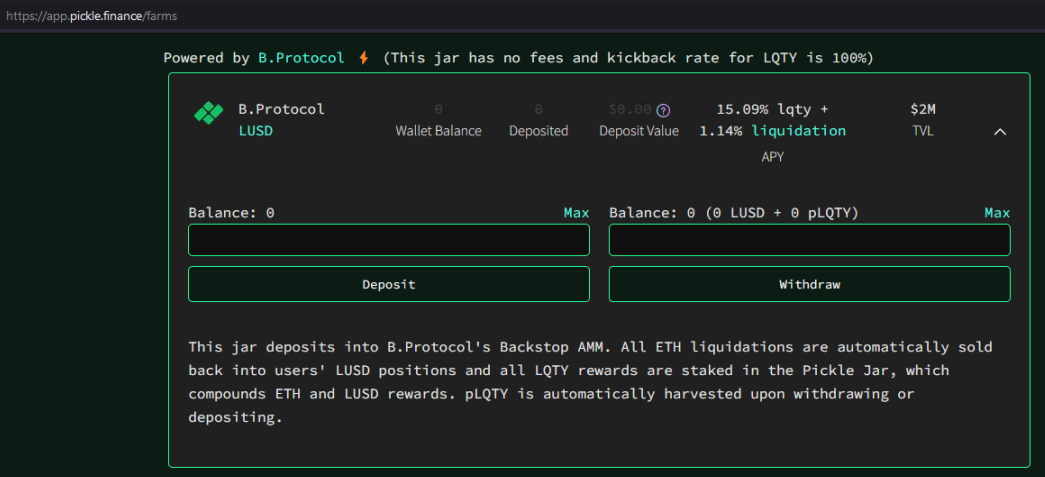Click the Withdraw button
1045x477 pixels.
pos(810,284)
